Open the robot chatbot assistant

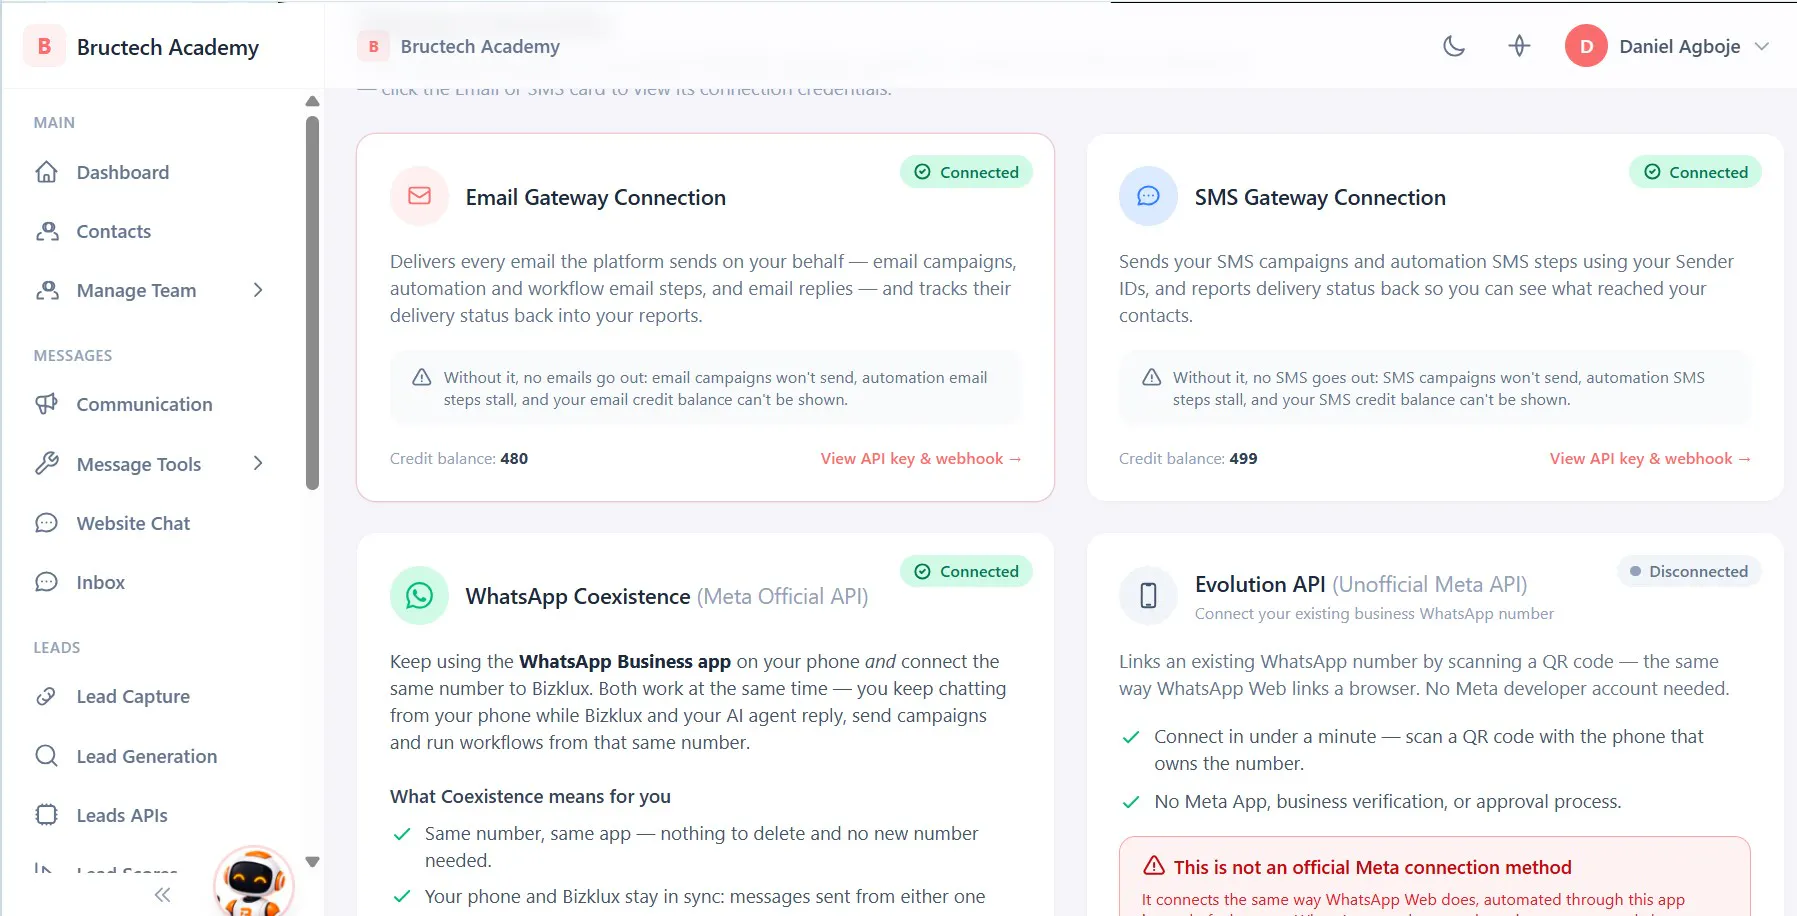coord(254,881)
